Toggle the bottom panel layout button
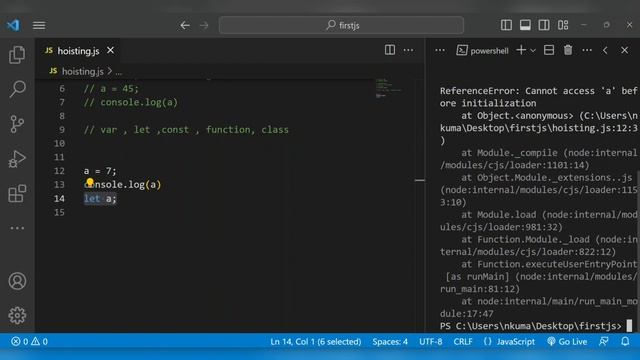640x360 pixels. point(525,25)
